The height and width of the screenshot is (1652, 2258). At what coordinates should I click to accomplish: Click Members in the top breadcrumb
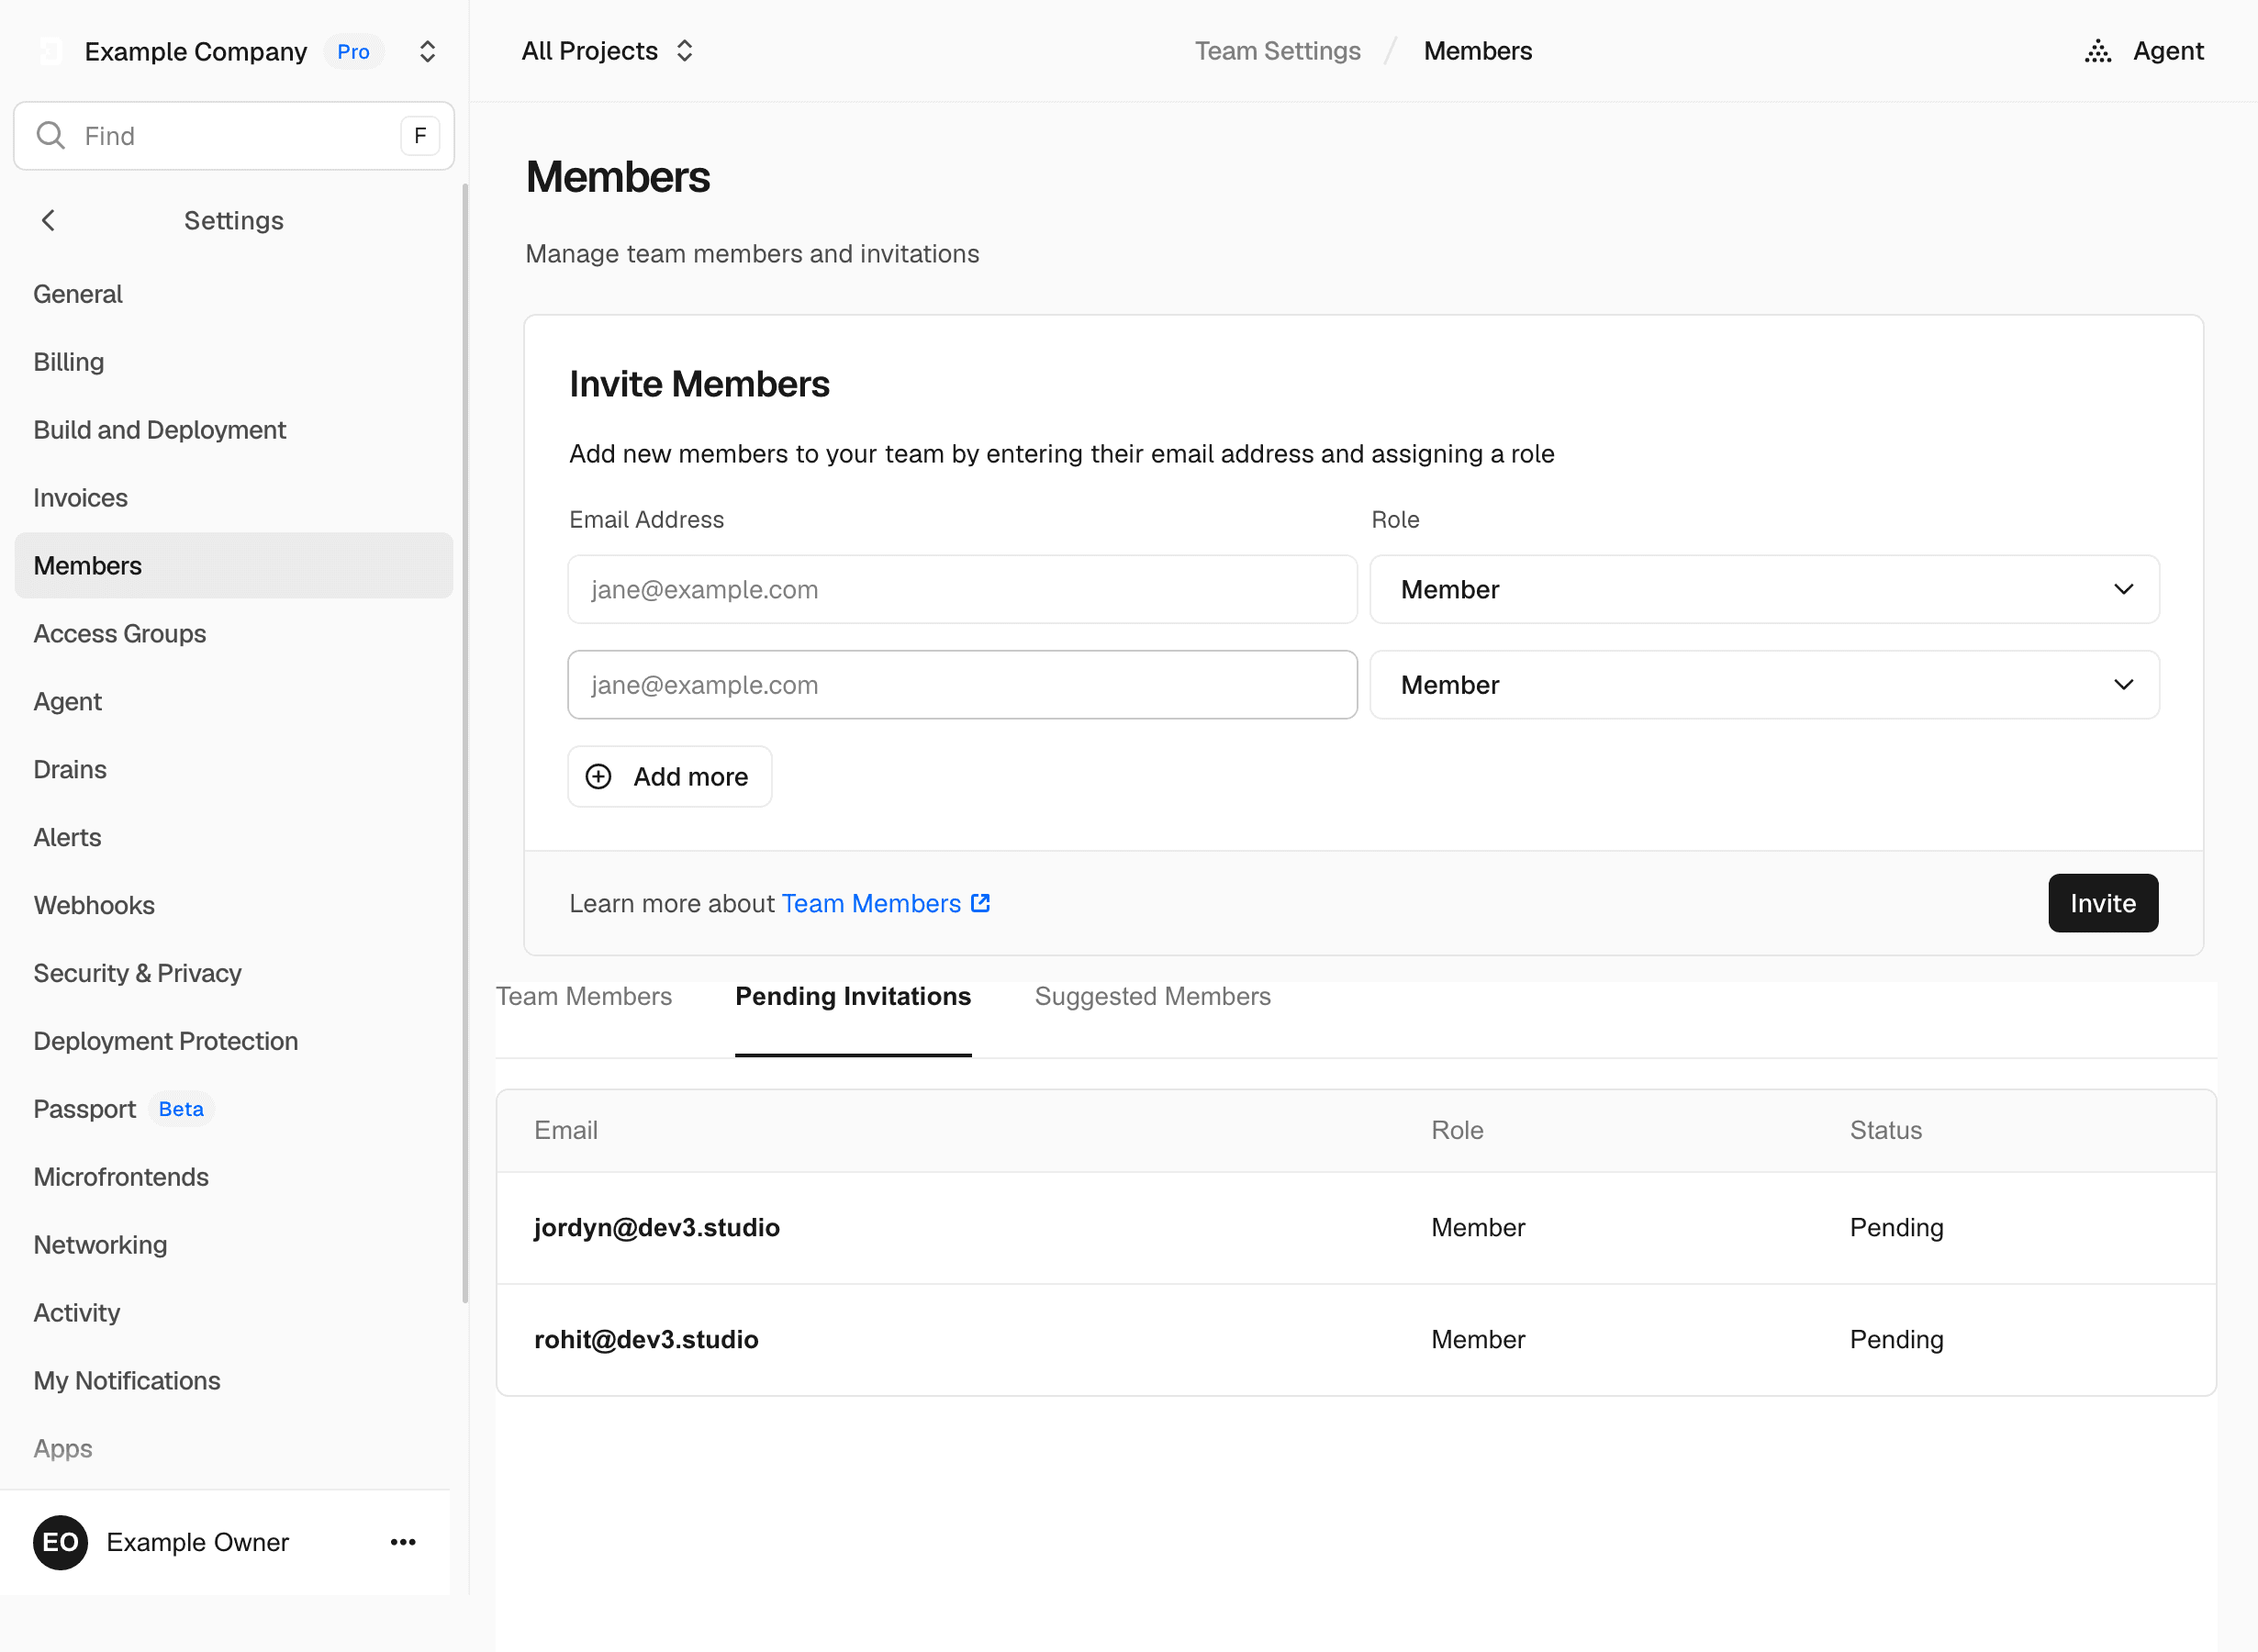pos(1477,51)
